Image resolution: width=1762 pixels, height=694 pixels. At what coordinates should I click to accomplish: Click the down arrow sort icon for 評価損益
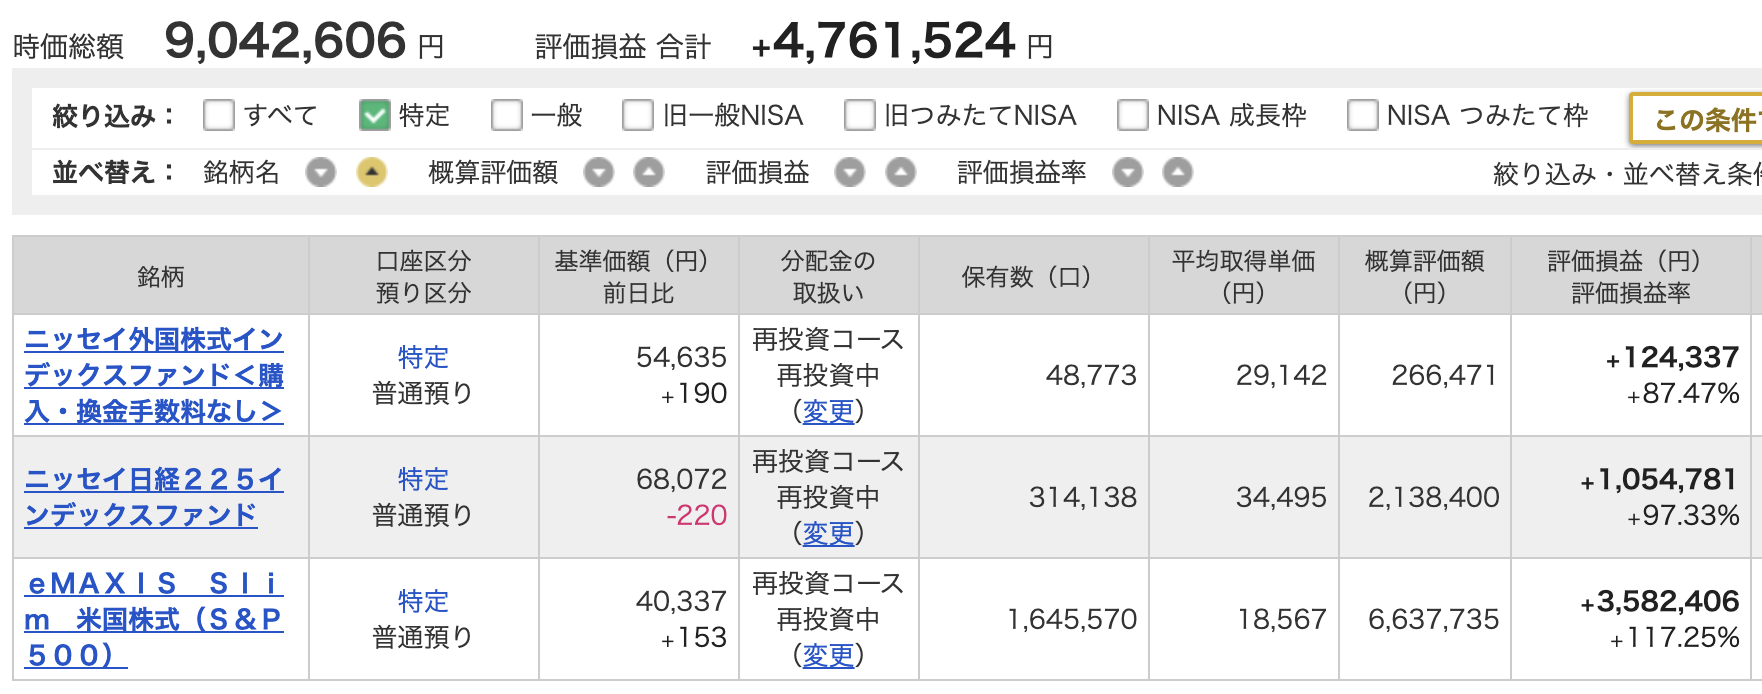tap(849, 173)
